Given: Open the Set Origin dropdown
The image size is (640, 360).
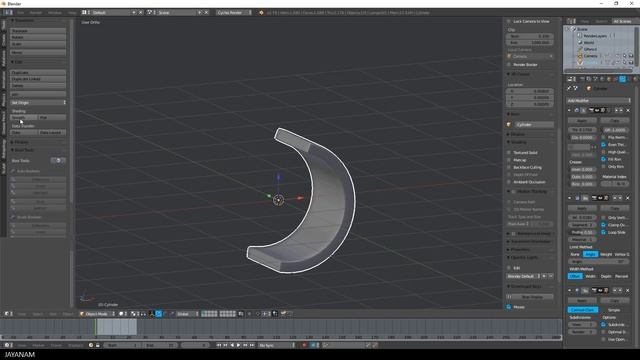Looking at the screenshot, I should [38, 103].
